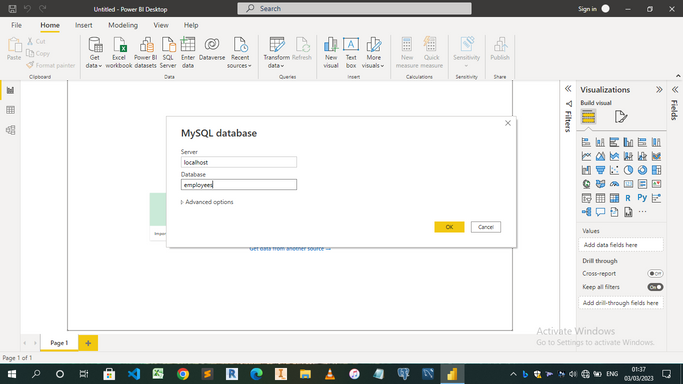The height and width of the screenshot is (384, 683).
Task: Switch to the View tab
Action: coord(161,25)
